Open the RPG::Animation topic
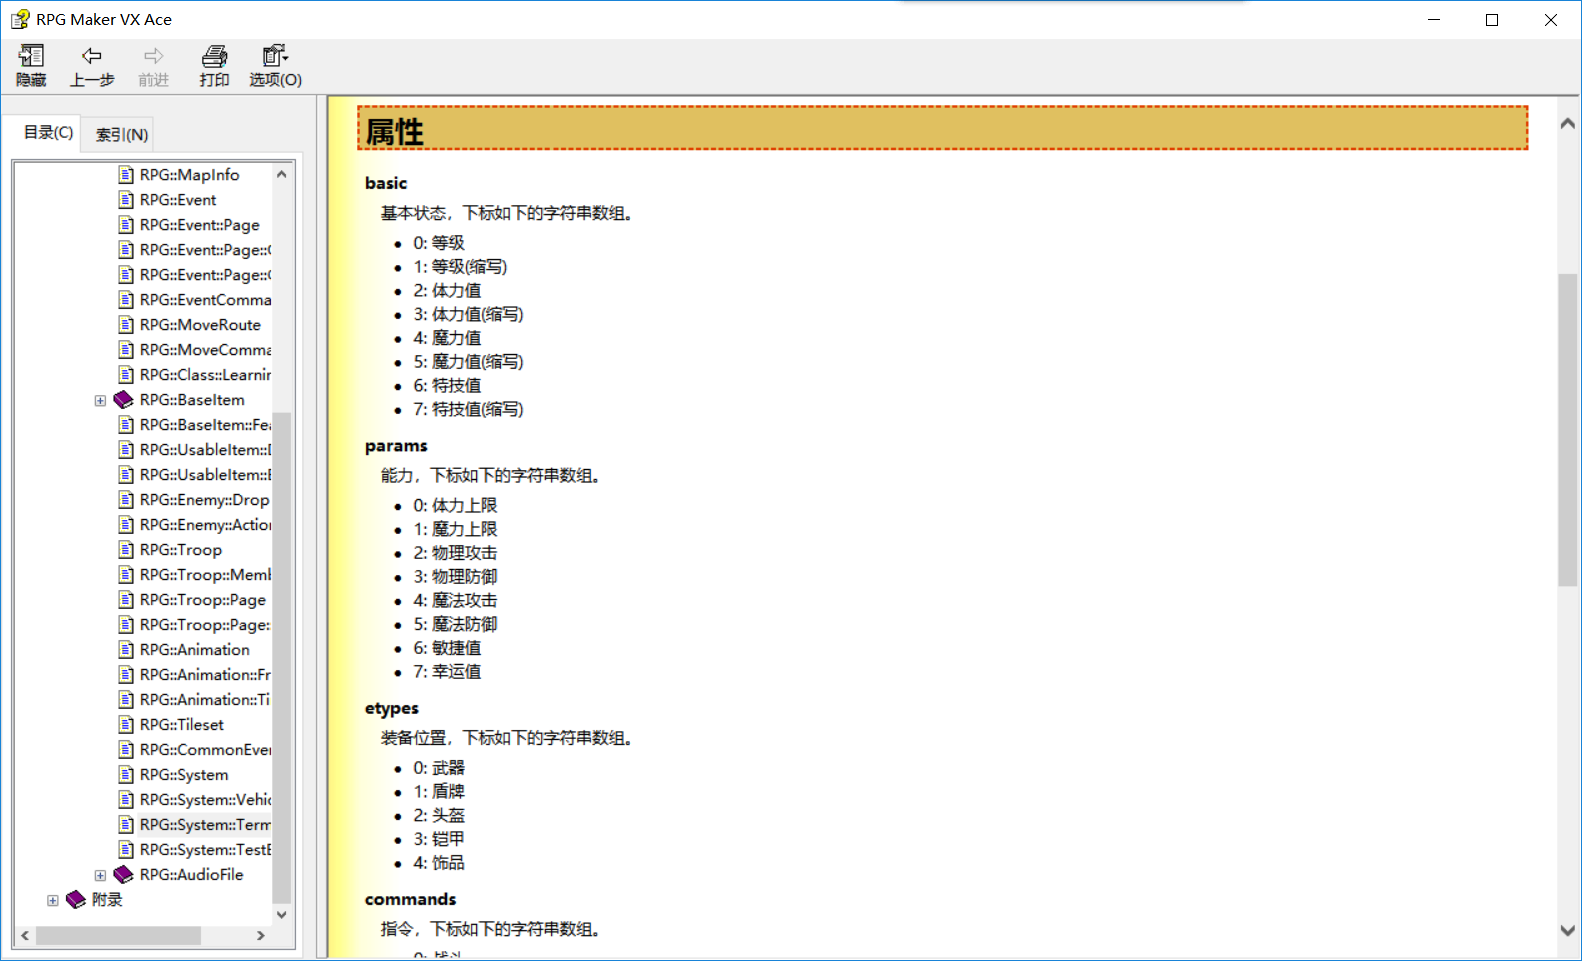Screen dimensions: 1582x961 pyautogui.click(x=195, y=650)
